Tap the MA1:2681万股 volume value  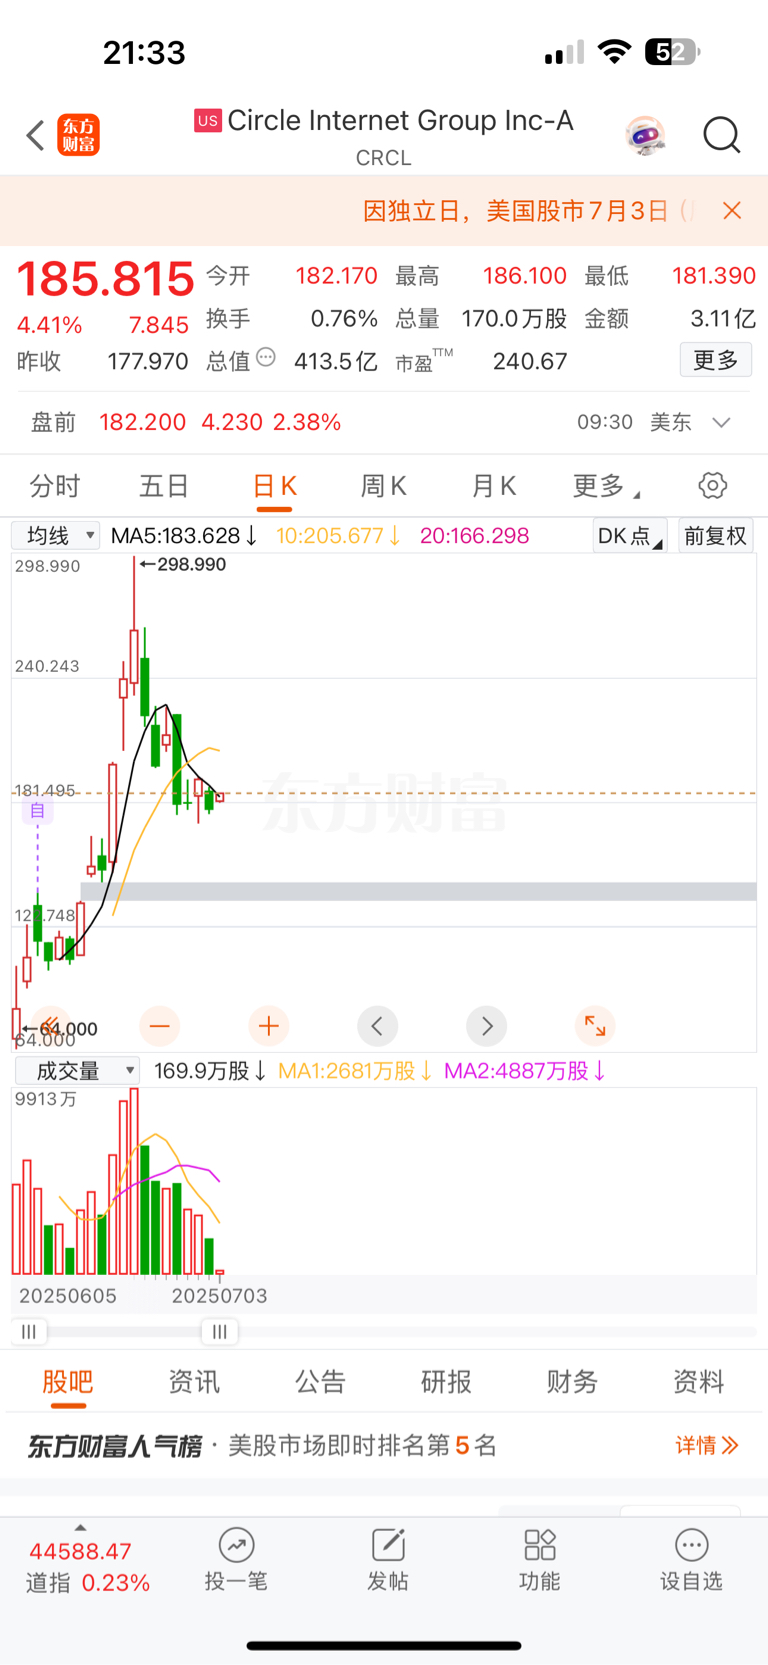point(355,1071)
